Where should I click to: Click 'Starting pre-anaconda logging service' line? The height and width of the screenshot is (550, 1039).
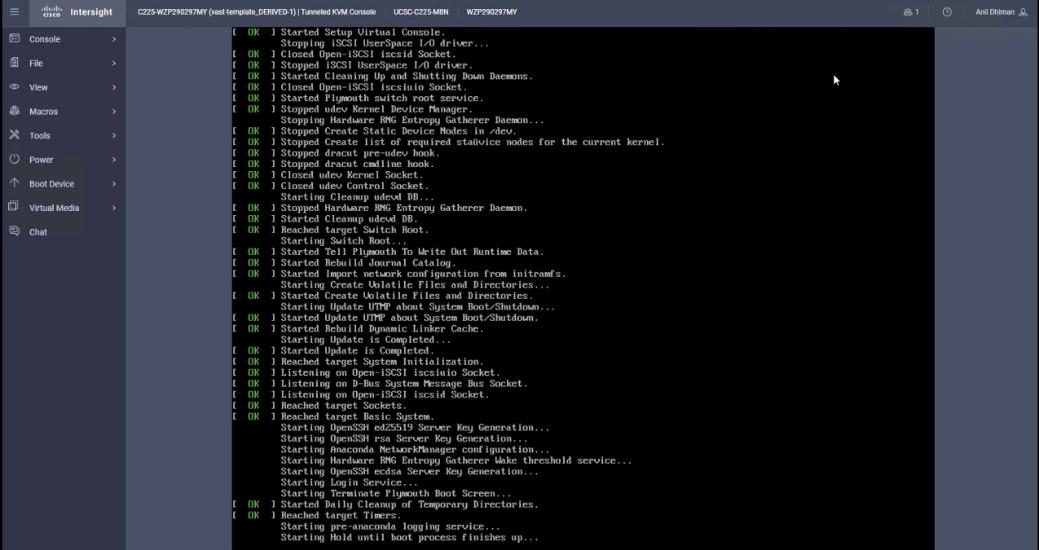coord(390,526)
